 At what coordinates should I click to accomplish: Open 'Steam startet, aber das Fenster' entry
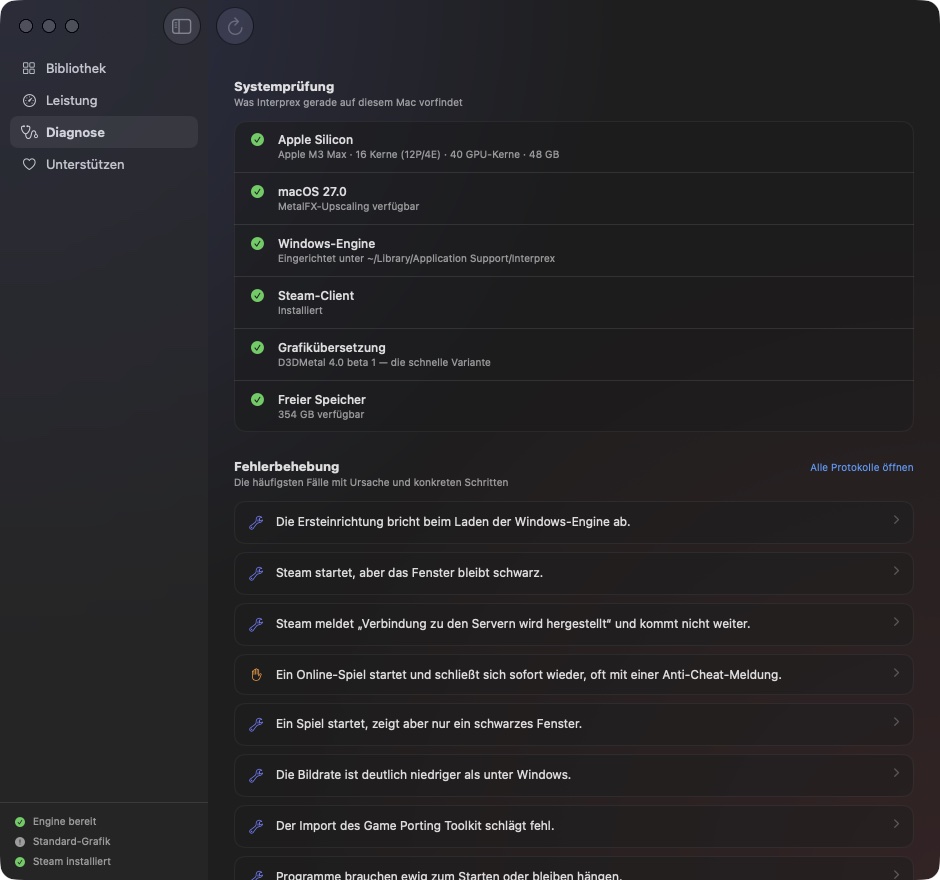coord(573,574)
